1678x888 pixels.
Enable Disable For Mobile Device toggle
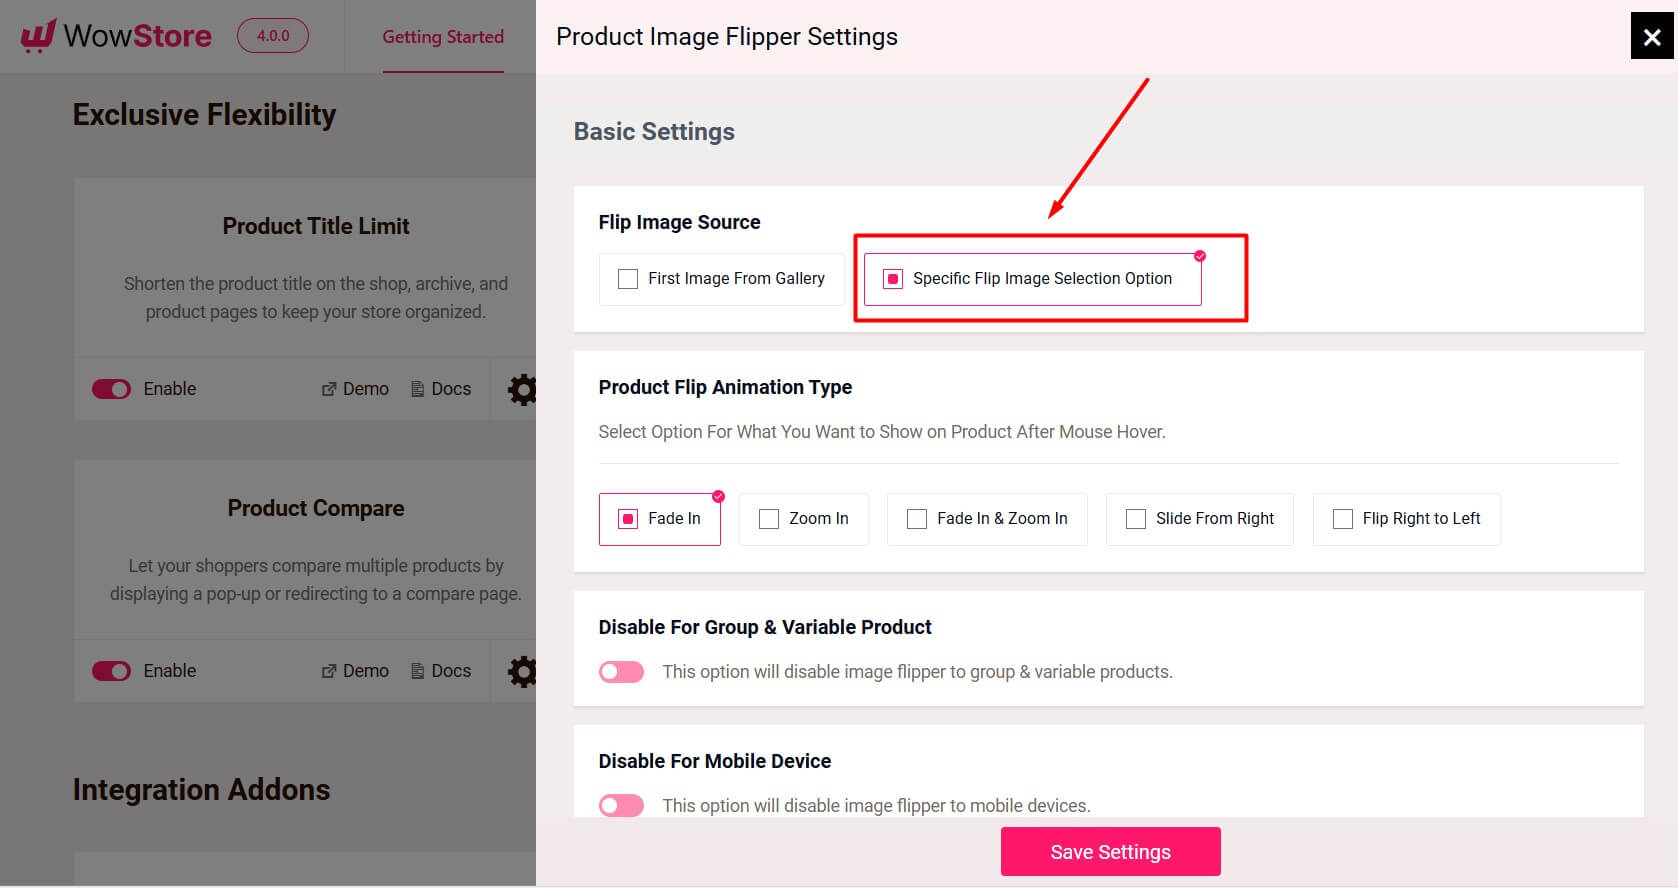point(621,806)
